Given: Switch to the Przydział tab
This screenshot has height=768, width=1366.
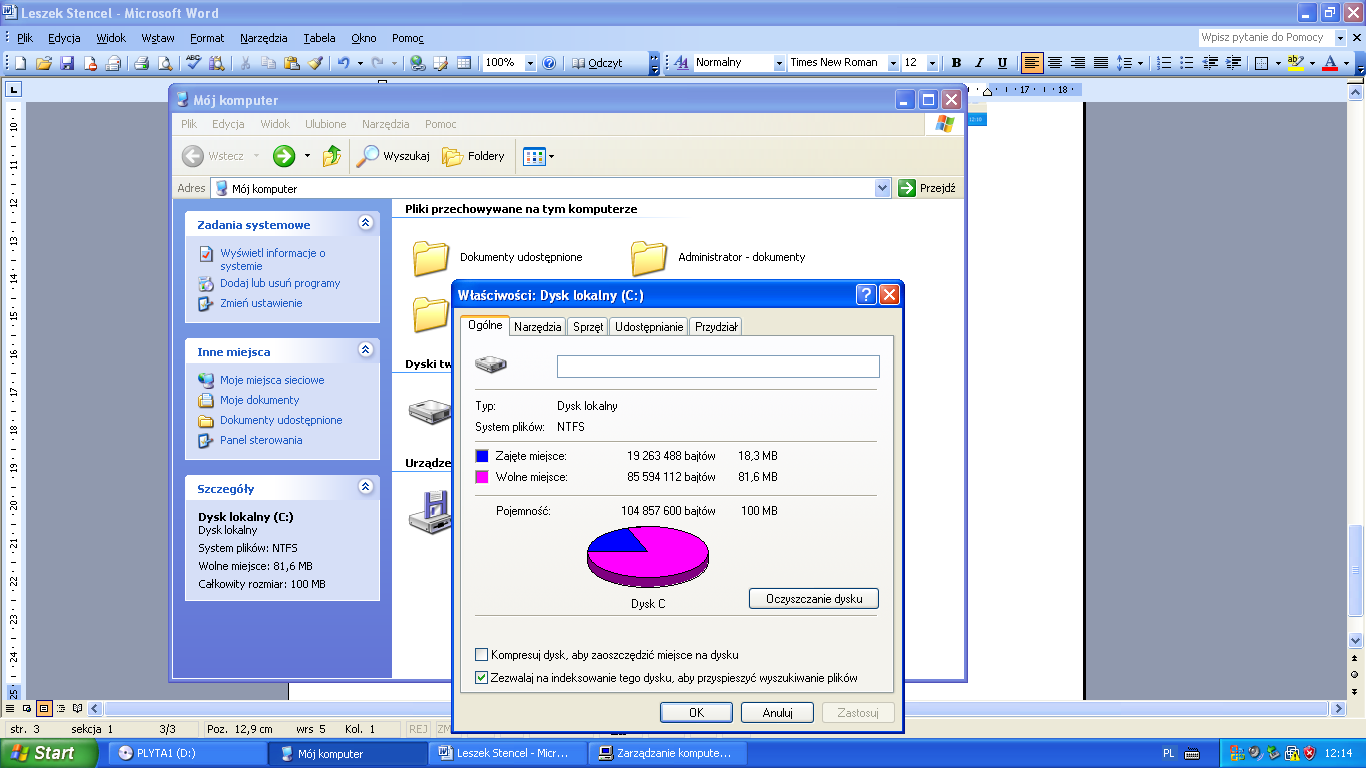Looking at the screenshot, I should point(716,327).
